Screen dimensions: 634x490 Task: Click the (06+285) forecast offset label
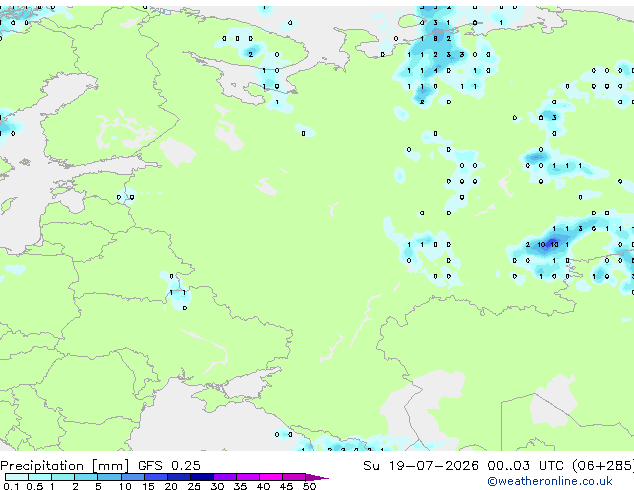click(x=602, y=466)
